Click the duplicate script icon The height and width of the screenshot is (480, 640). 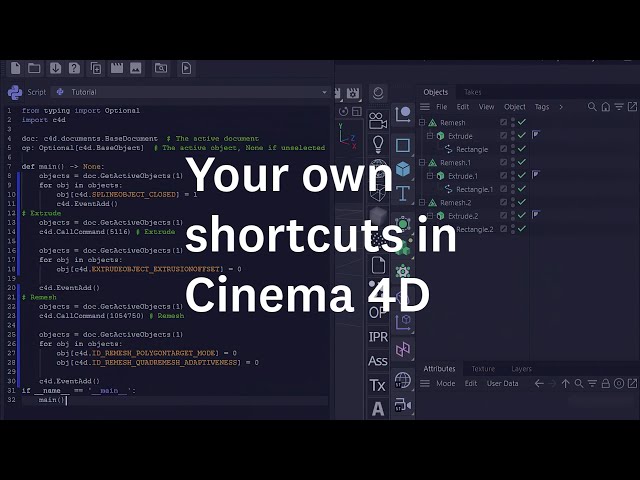[x=96, y=68]
